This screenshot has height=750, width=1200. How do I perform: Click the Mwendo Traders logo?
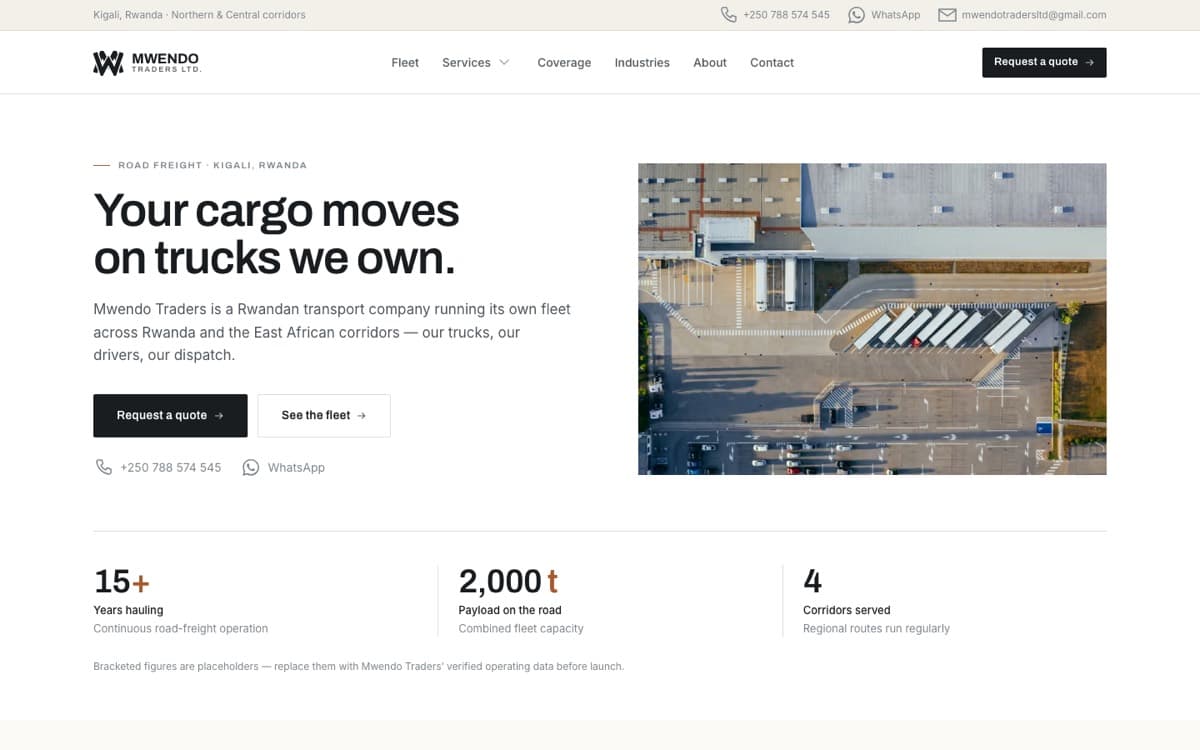pos(147,63)
